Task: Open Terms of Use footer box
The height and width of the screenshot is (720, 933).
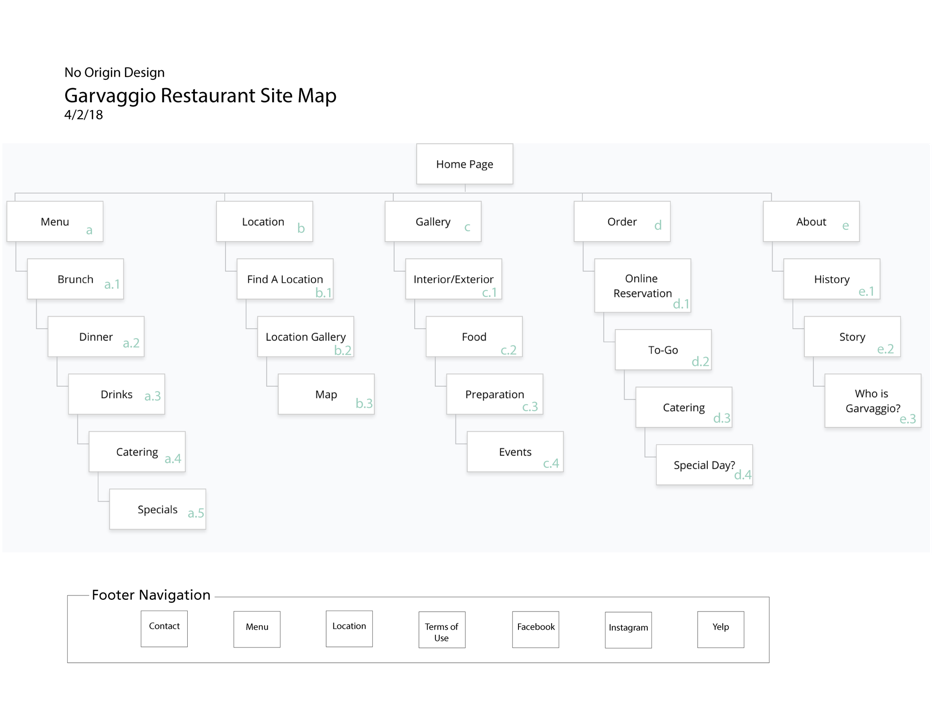Action: tap(441, 632)
